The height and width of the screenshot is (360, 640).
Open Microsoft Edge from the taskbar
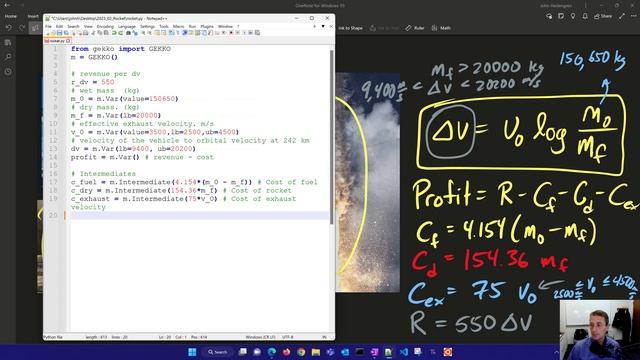pos(271,352)
